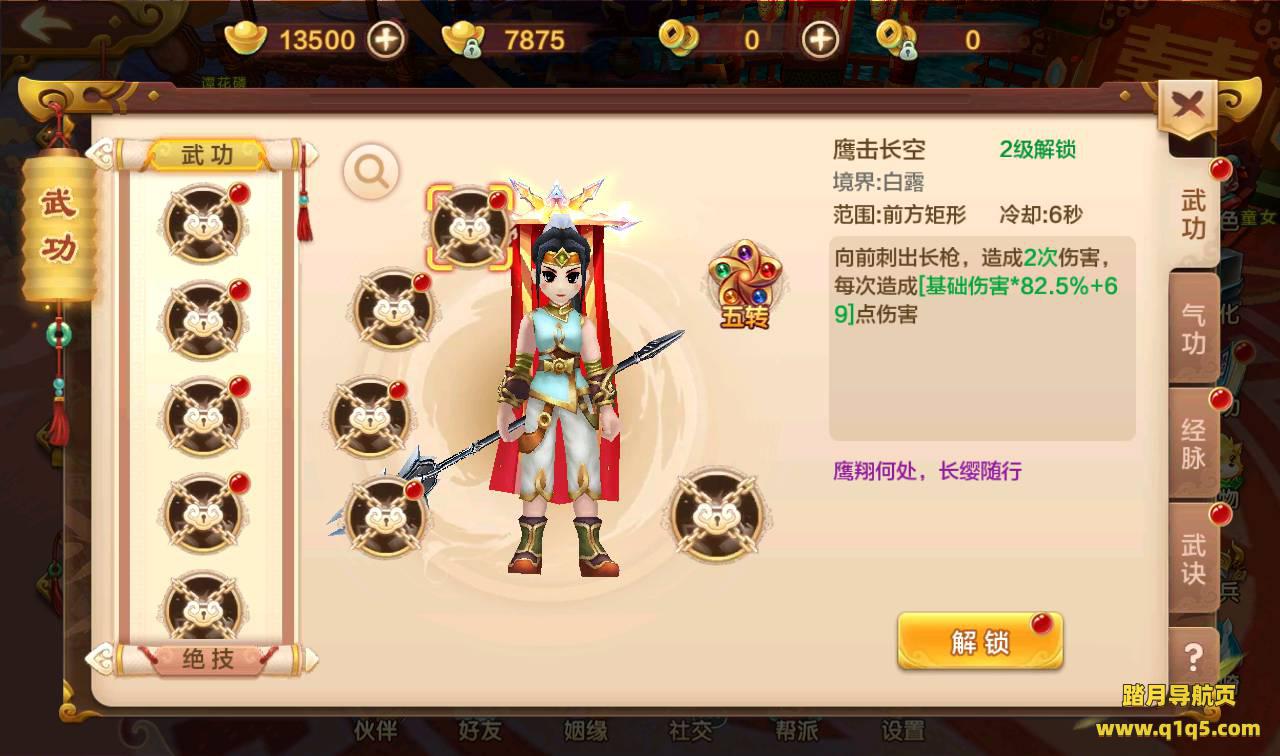Close the skill panel with X button
Viewport: 1280px width, 756px height.
(x=1188, y=104)
